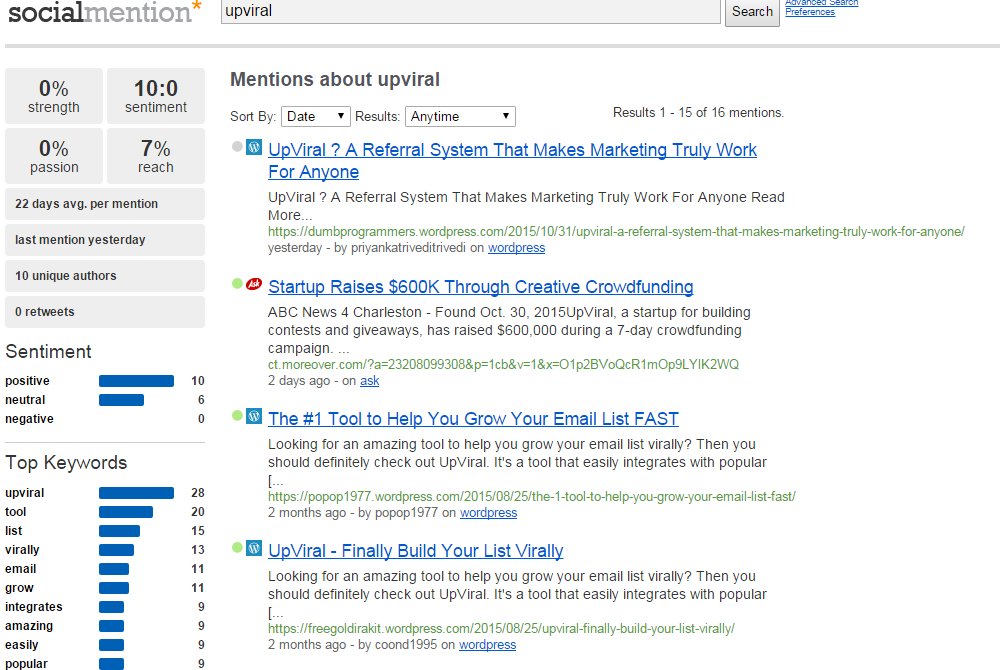The height and width of the screenshot is (670, 1000).
Task: Click the tool keyword bar
Action: (126, 512)
